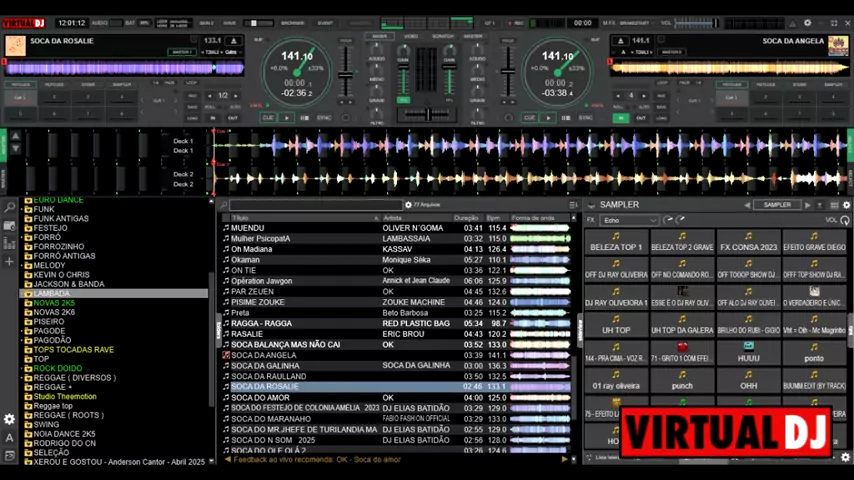Open the BROWSER top bar item
854x480 pixels.
point(293,23)
